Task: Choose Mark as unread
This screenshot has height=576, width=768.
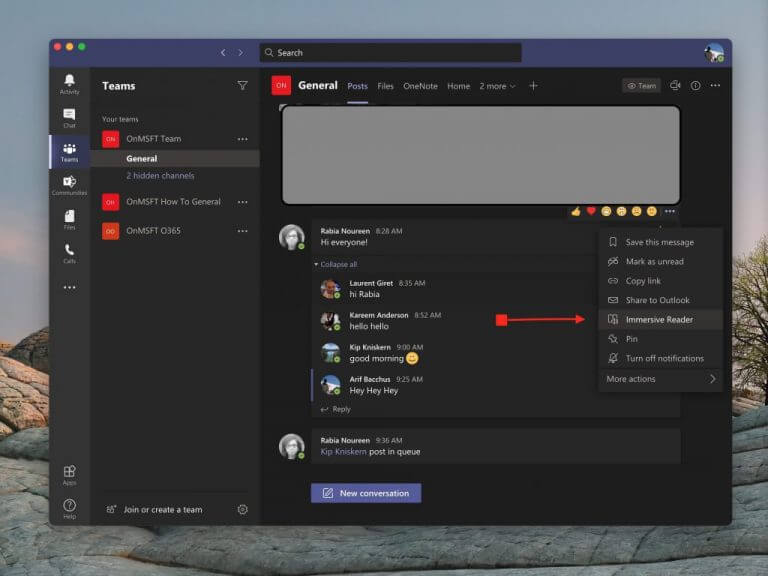Action: [x=660, y=262]
